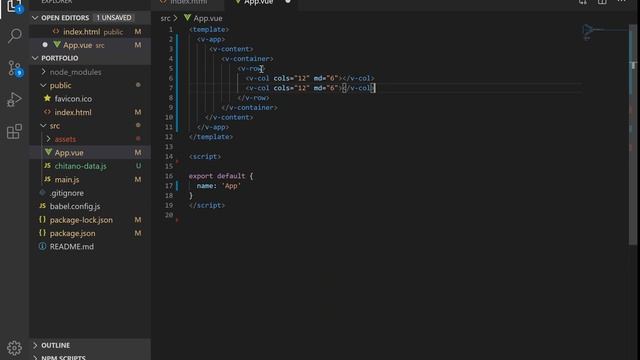Screen dimensions: 640x360
Task: Expand the NPM SCRIPTS section
Action: (35, 358)
